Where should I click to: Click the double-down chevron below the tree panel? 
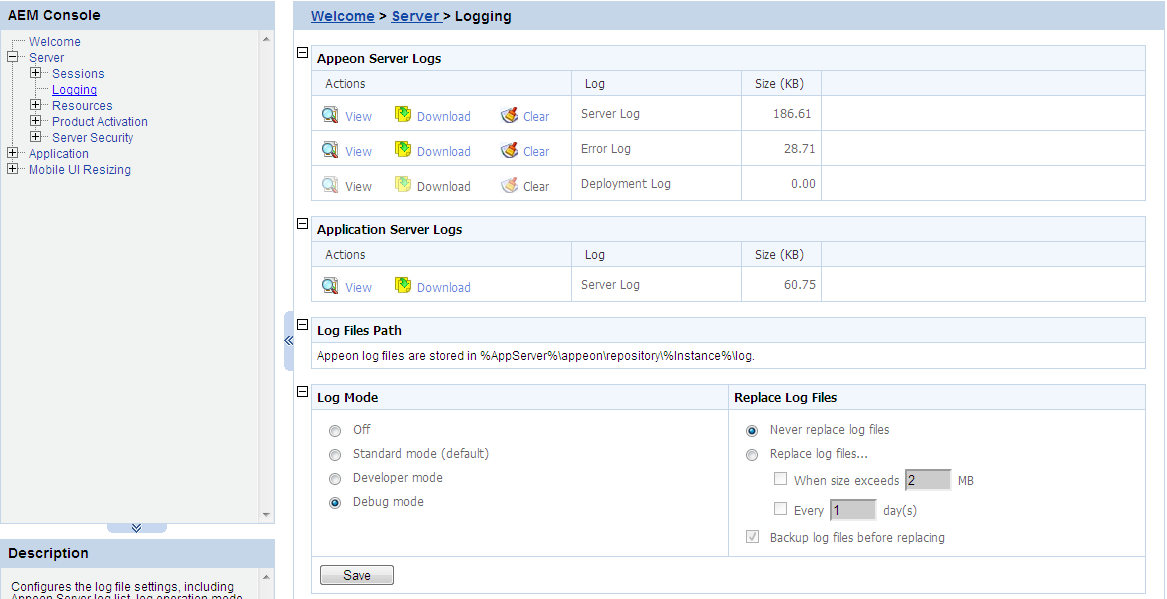[x=137, y=528]
